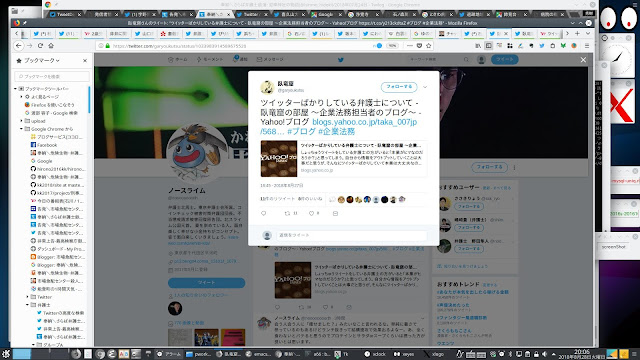Click the retweet icon under the popup tweet
Image resolution: width=640 pixels, height=360 pixels.
[x=287, y=213]
